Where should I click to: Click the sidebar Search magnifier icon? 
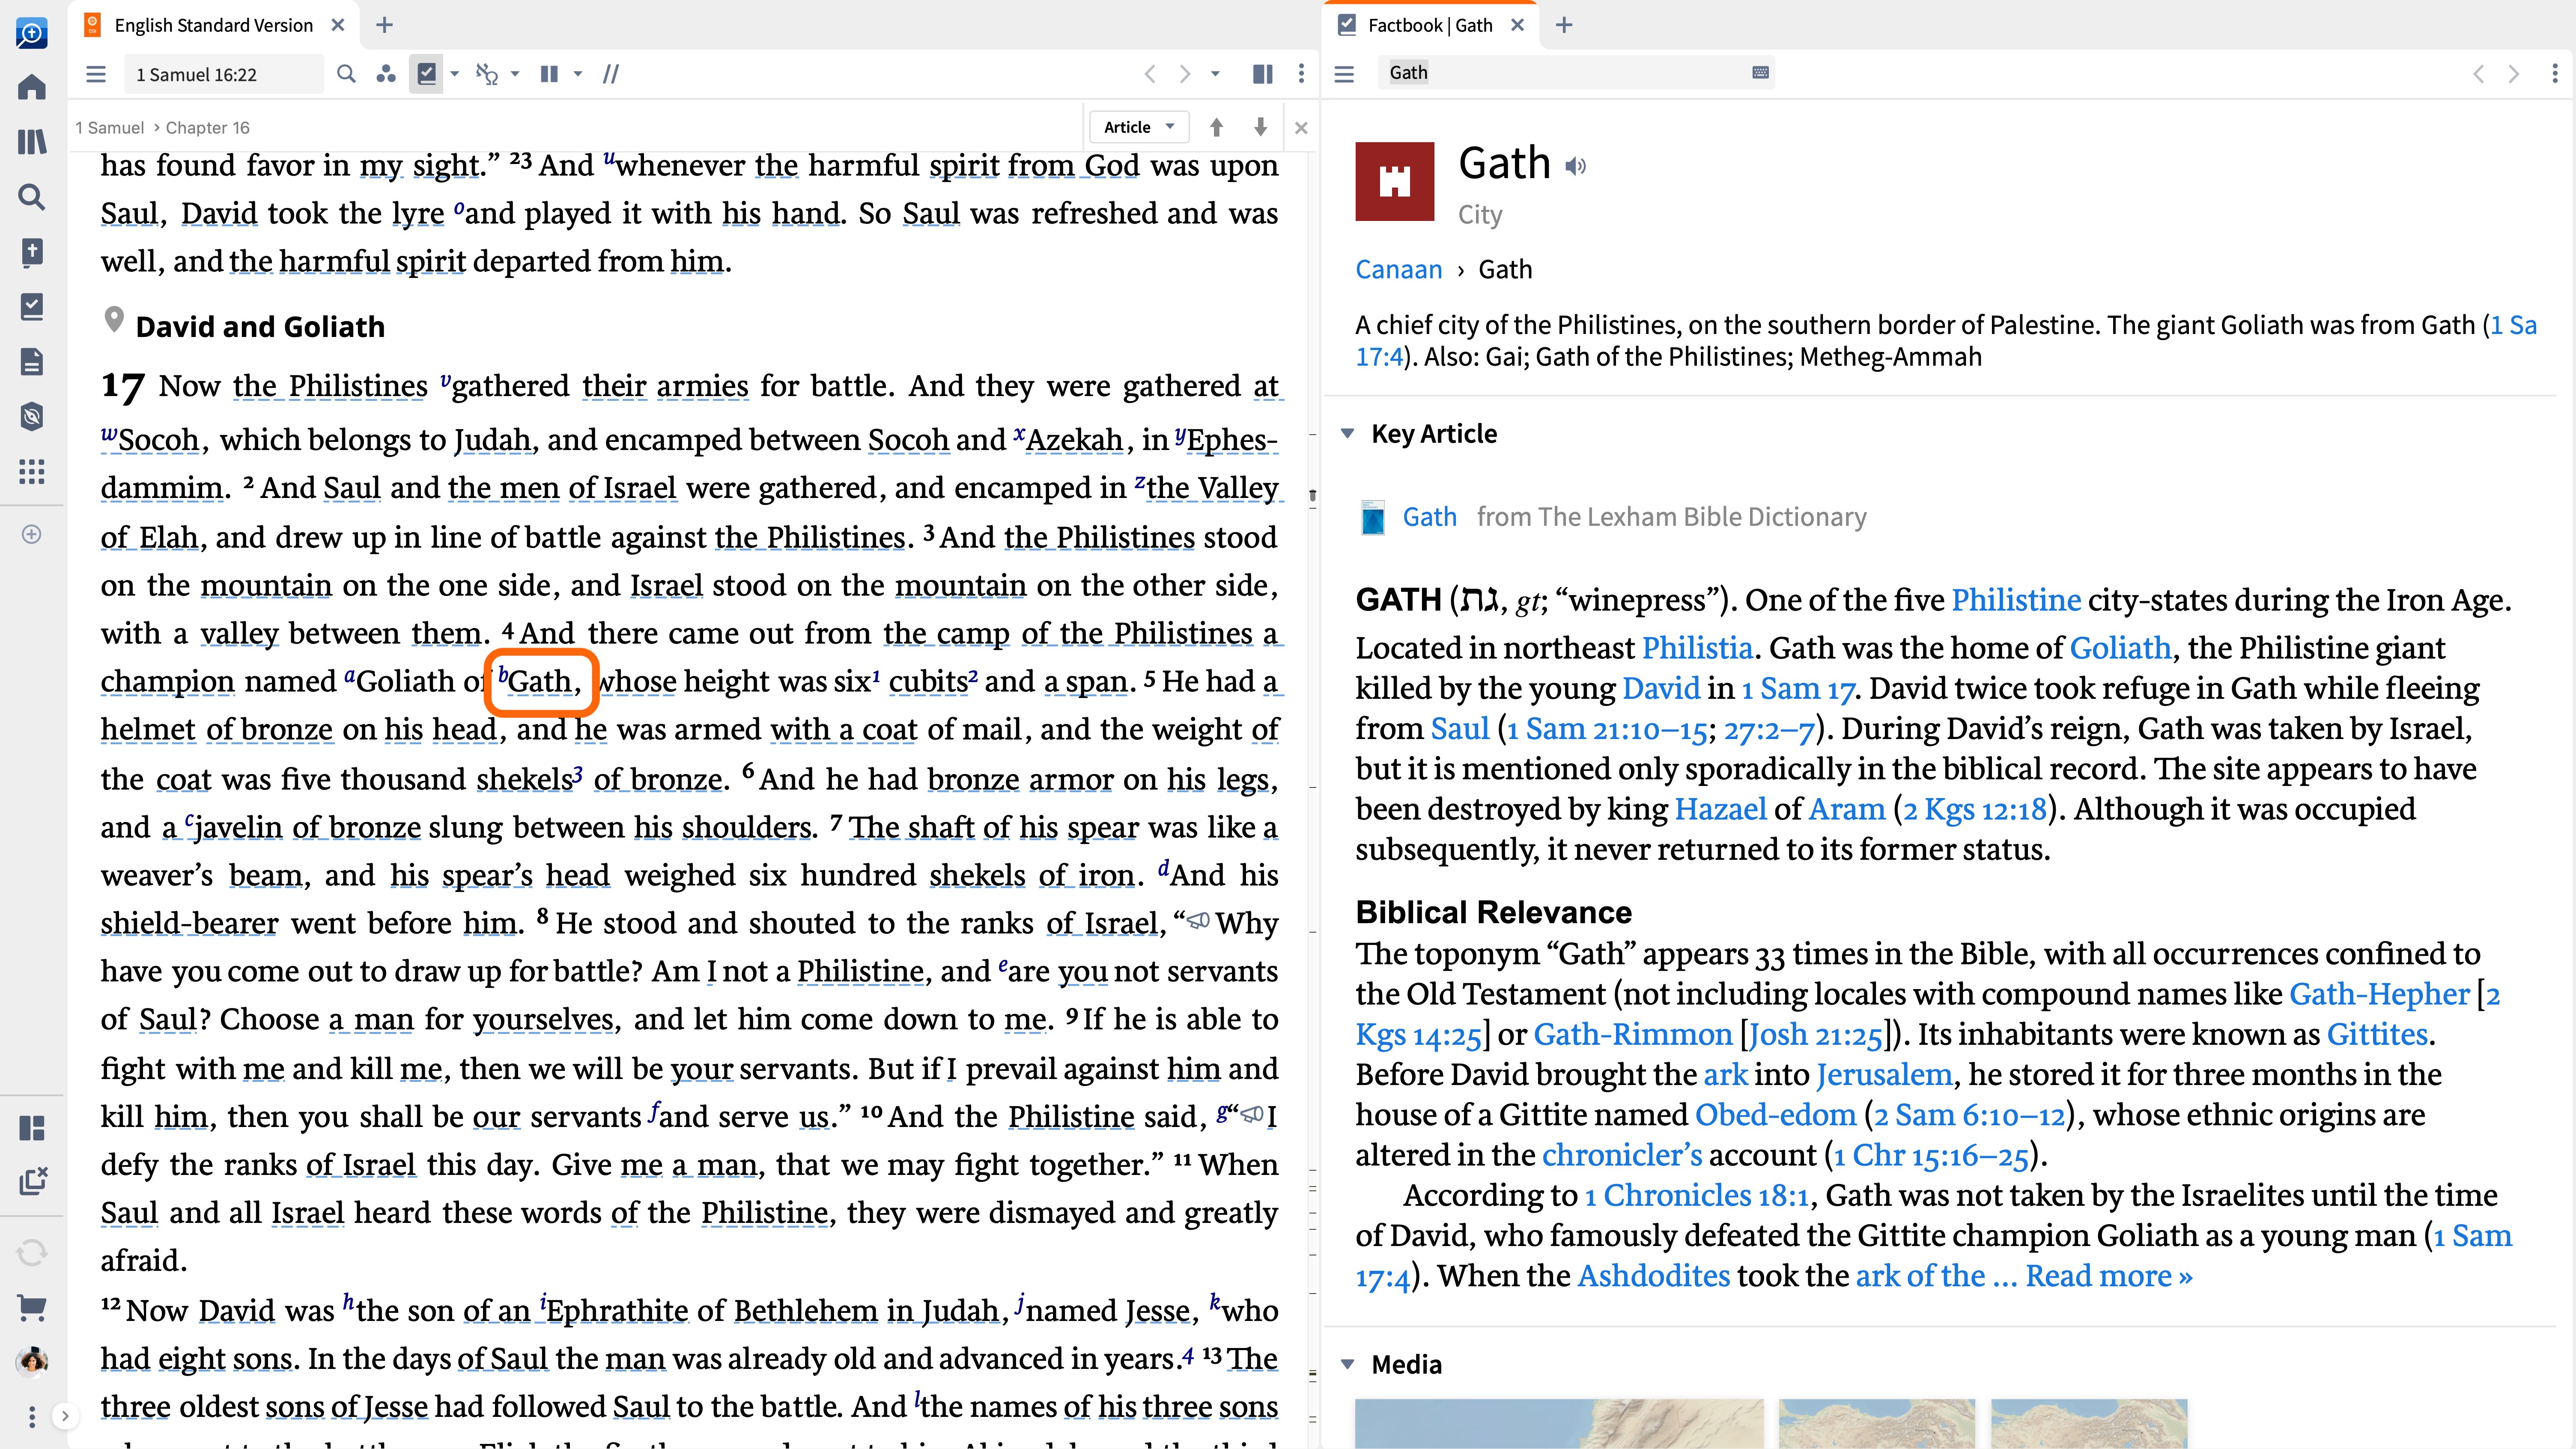point(32,197)
